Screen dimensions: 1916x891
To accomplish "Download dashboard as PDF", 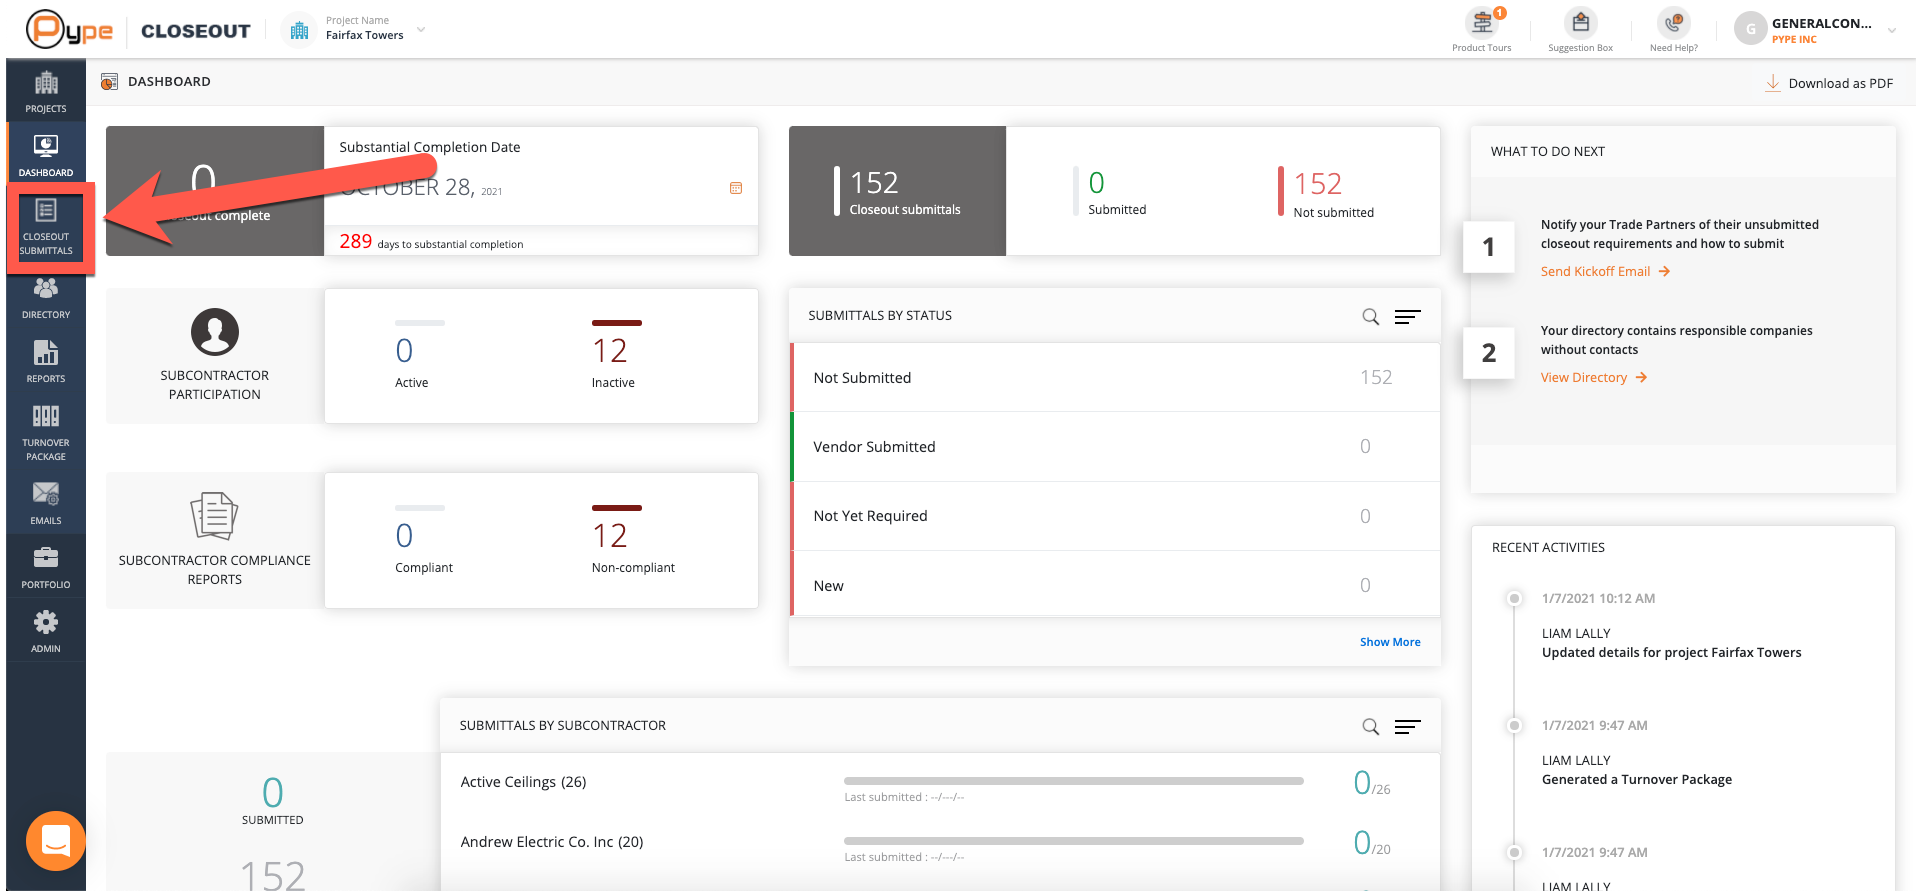I will pyautogui.click(x=1829, y=83).
